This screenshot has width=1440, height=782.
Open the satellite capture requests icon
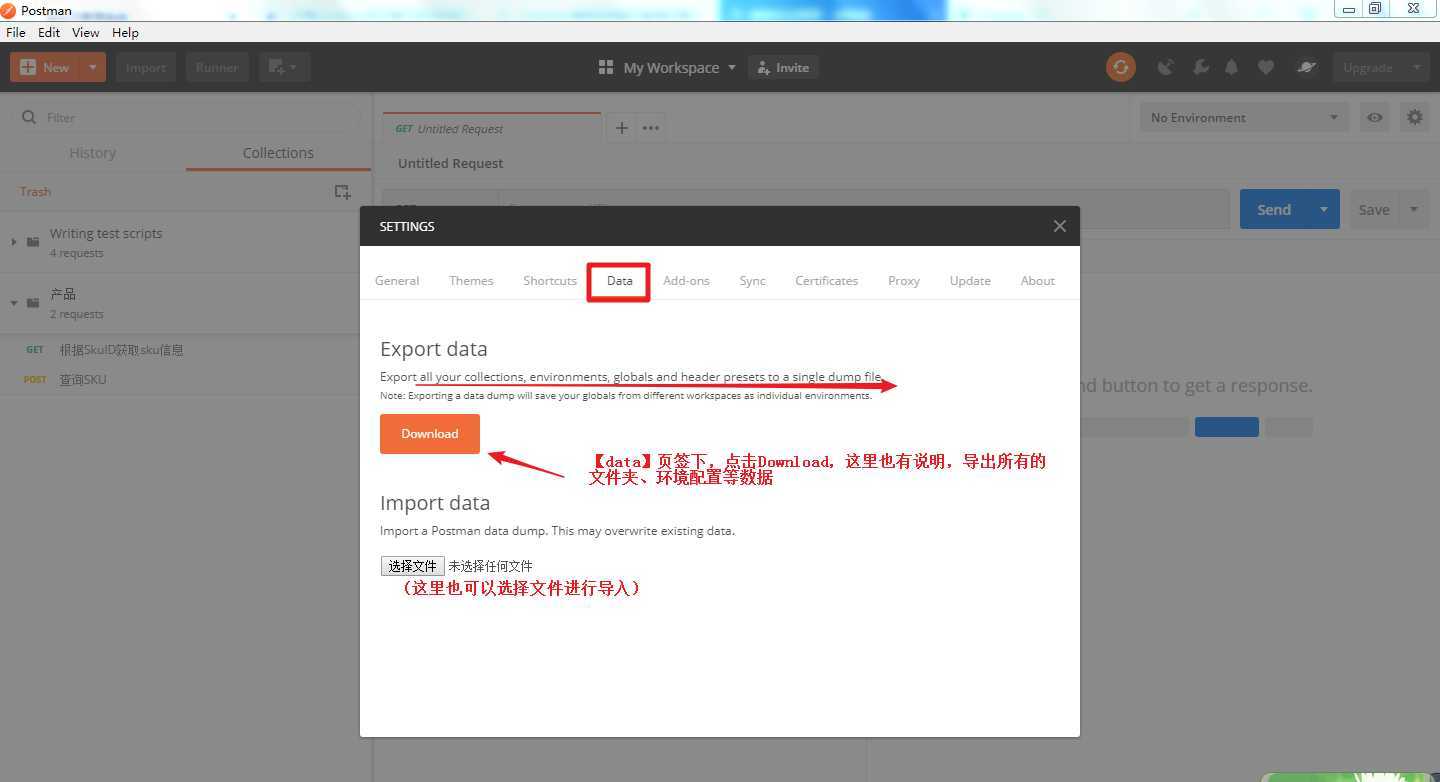click(1165, 67)
